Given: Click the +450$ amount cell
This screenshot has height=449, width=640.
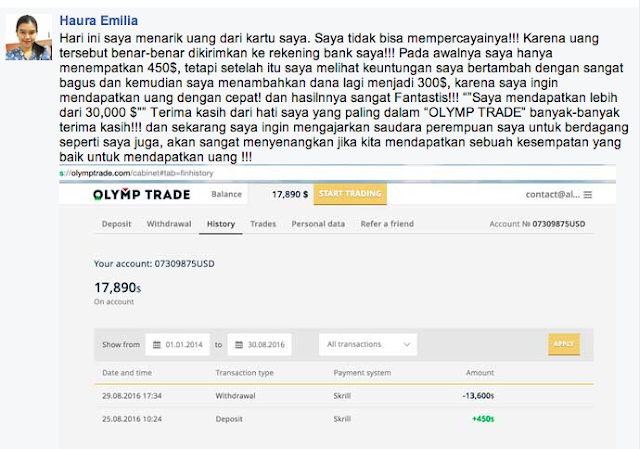Looking at the screenshot, I should point(483,419).
